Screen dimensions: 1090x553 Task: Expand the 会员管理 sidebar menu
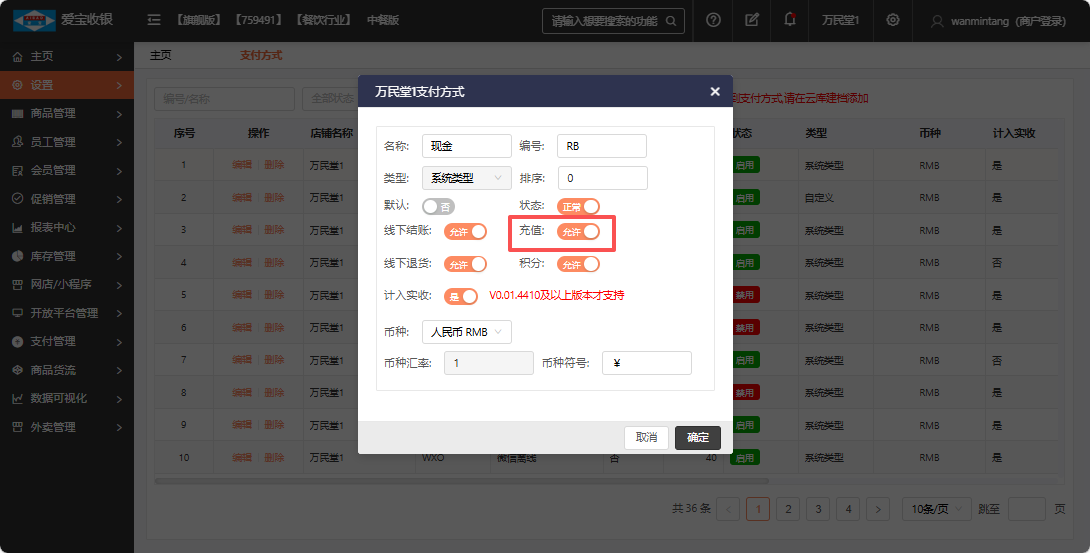[x=67, y=170]
